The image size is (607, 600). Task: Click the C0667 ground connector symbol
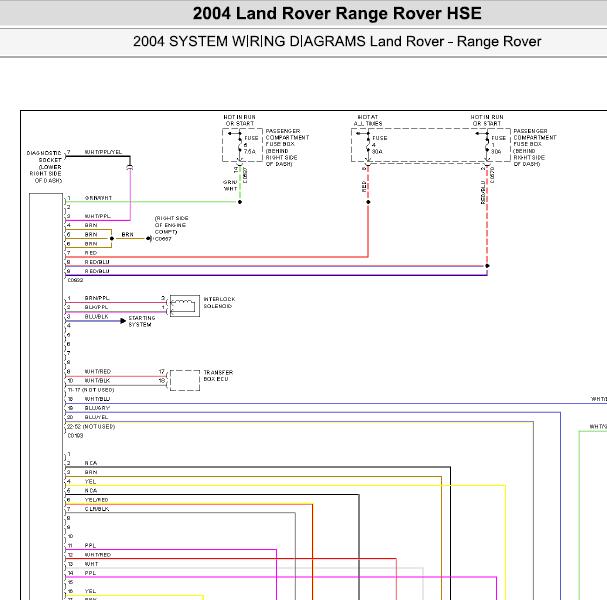[149, 238]
